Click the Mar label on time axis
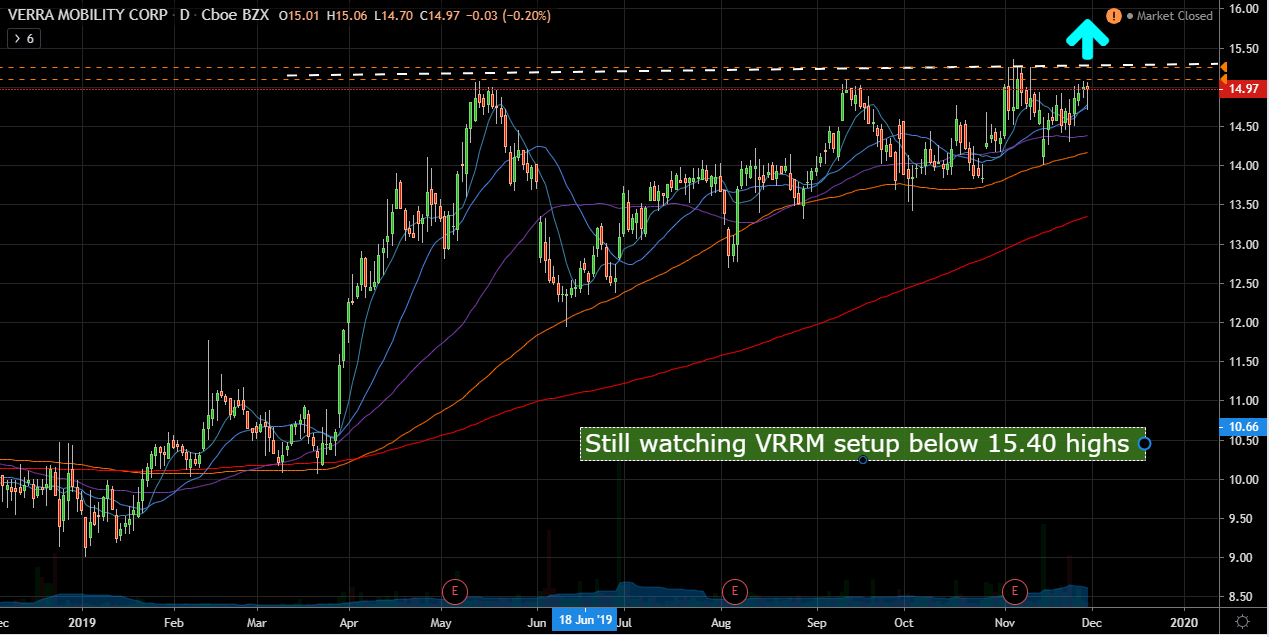Image resolution: width=1269 pixels, height=637 pixels. click(256, 621)
